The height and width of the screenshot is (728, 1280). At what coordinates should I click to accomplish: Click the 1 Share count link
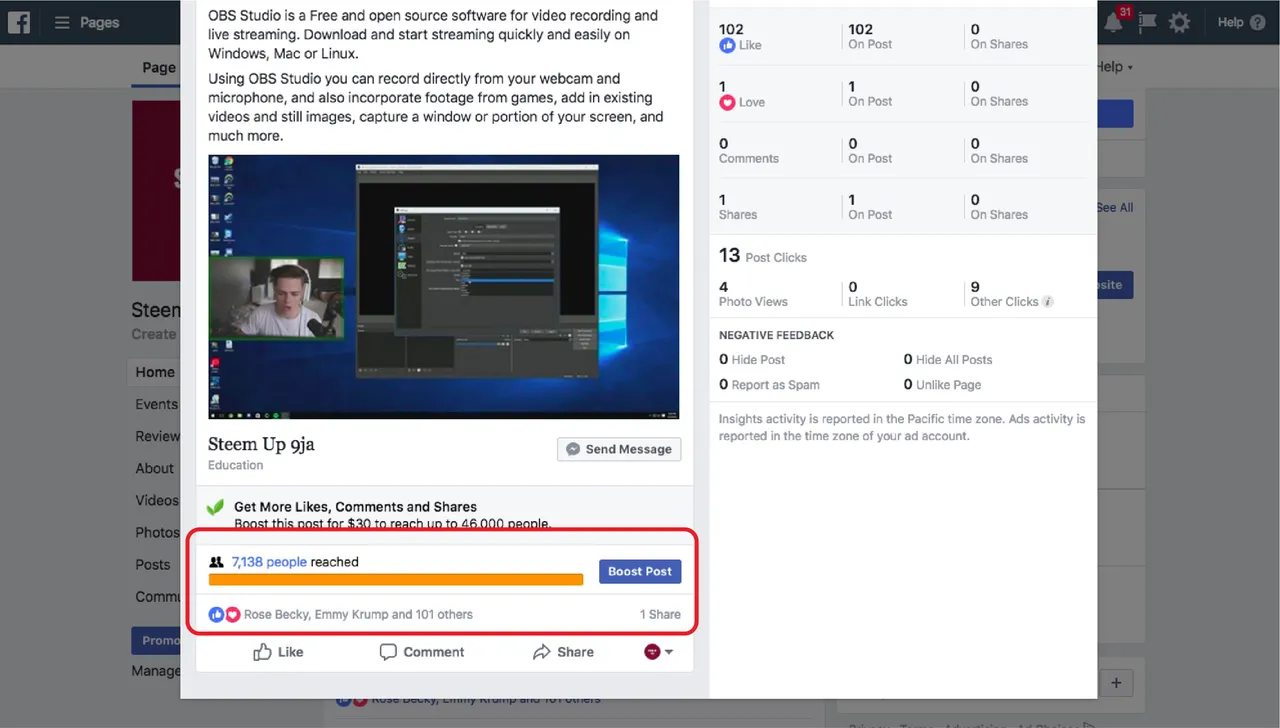tap(660, 614)
